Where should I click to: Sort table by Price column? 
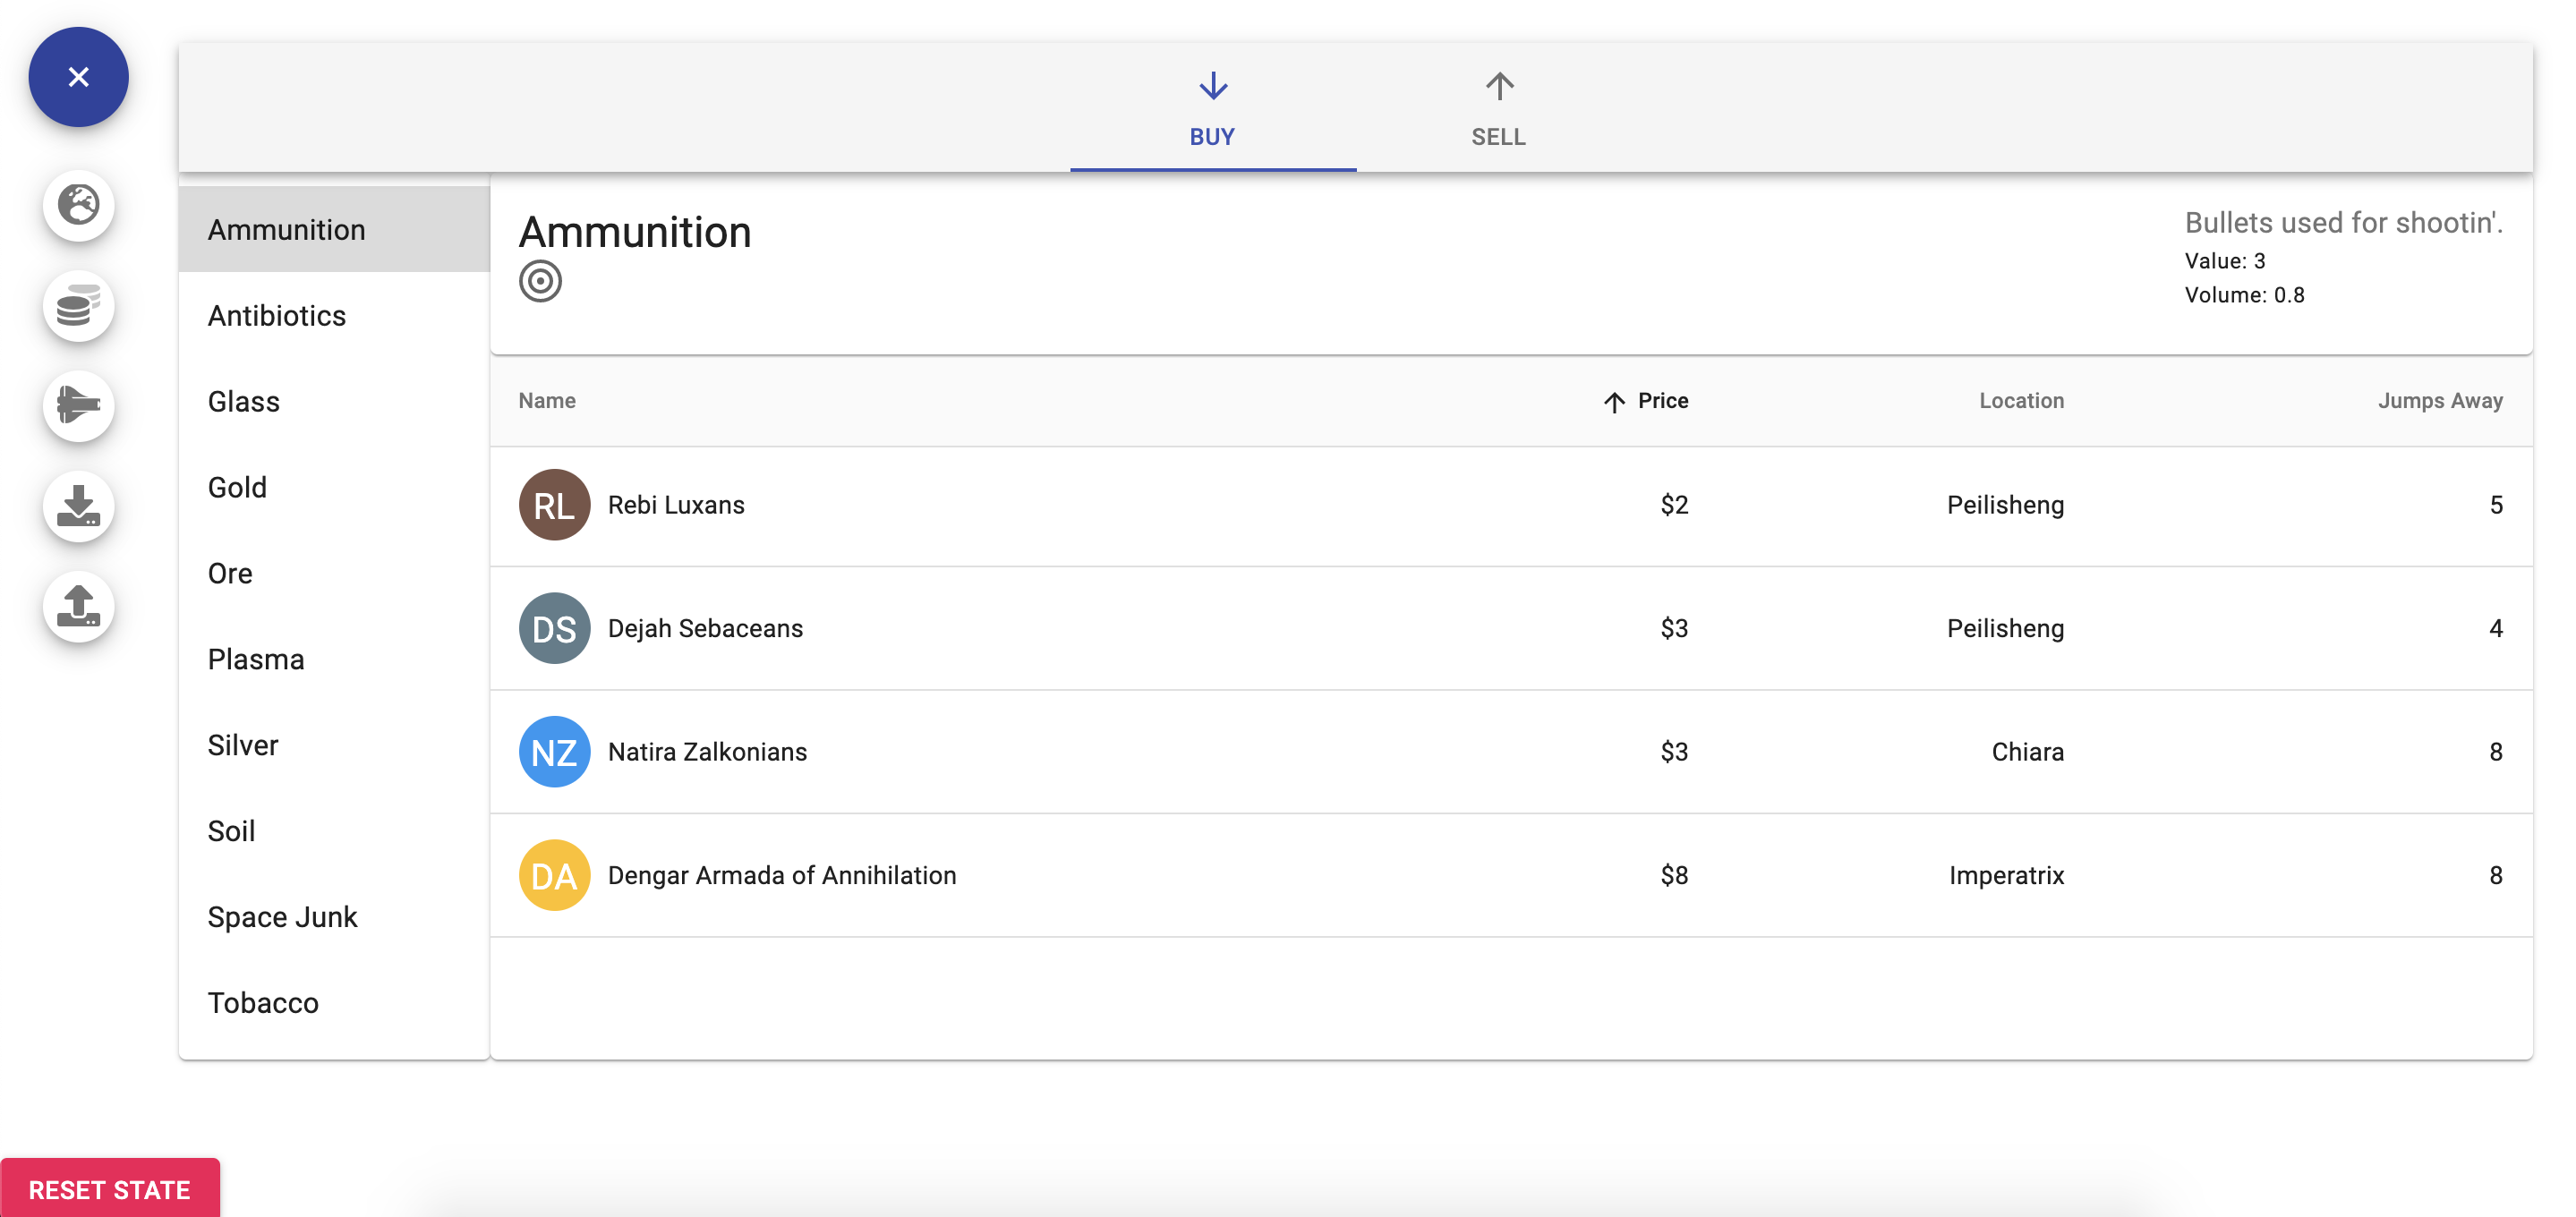(1661, 401)
